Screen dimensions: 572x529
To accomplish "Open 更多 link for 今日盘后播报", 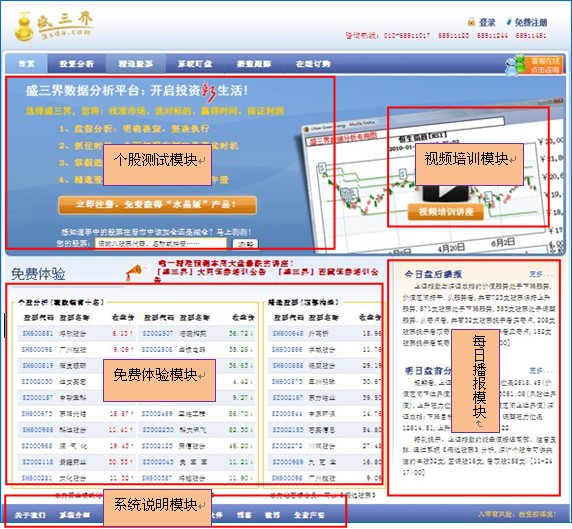I will pyautogui.click(x=541, y=274).
